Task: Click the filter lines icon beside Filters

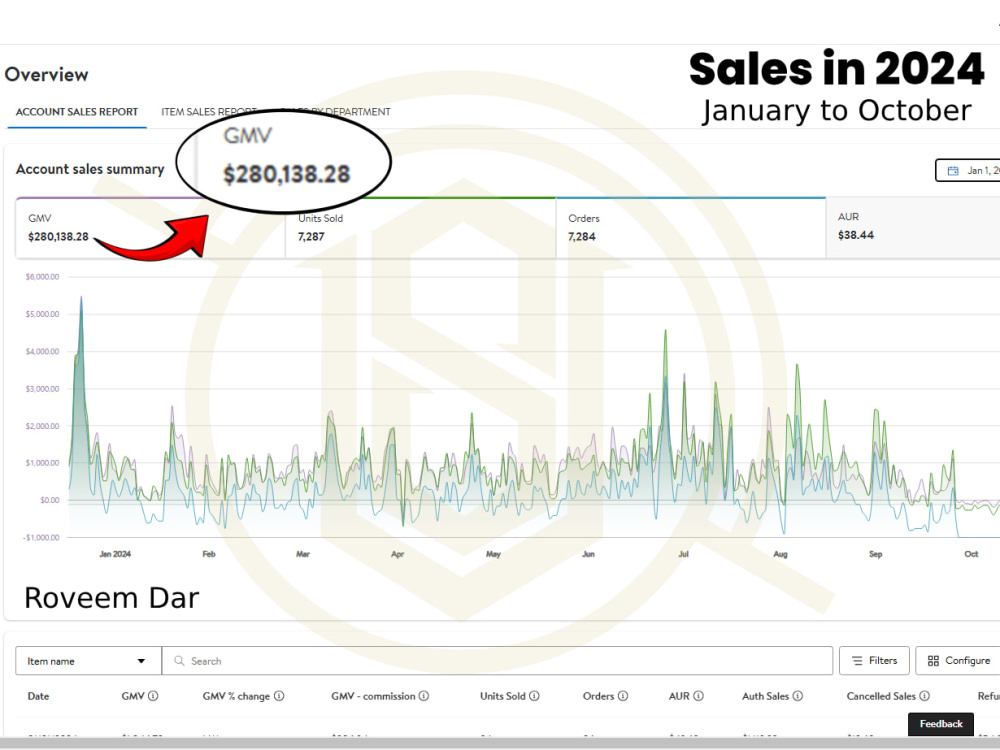Action: click(857, 661)
